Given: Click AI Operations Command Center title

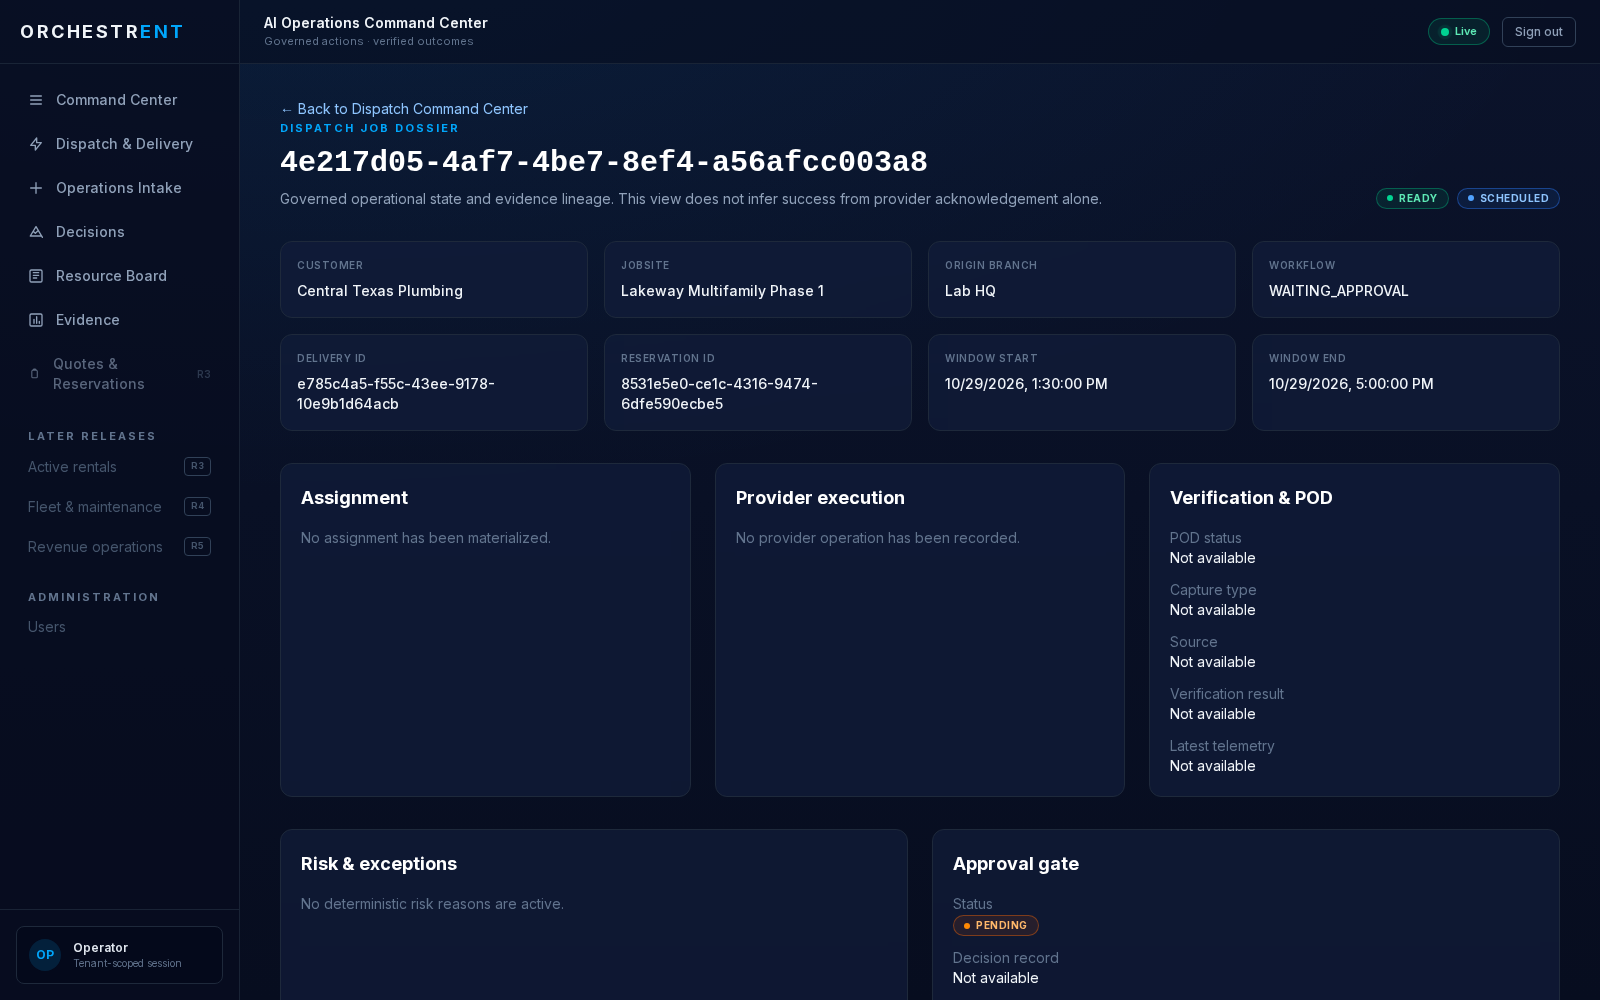Looking at the screenshot, I should (376, 23).
